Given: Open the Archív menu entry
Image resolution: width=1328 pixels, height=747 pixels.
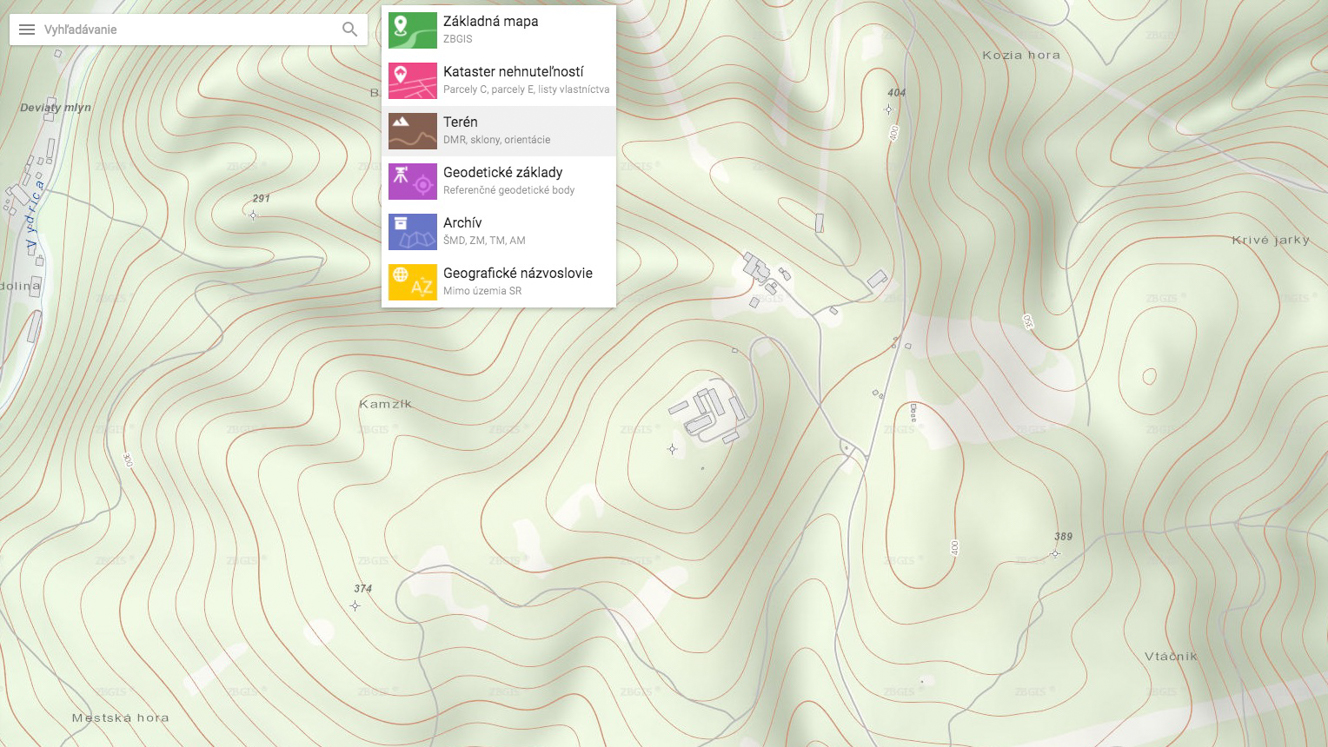Looking at the screenshot, I should [x=498, y=232].
